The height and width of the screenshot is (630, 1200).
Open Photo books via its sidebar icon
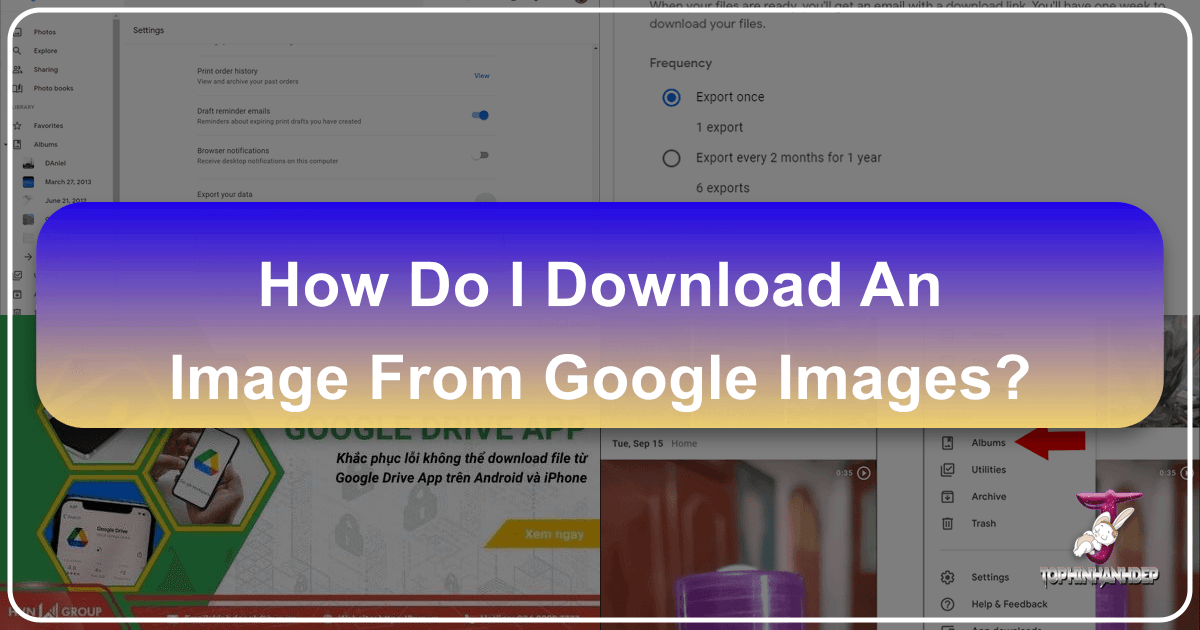click(16, 88)
